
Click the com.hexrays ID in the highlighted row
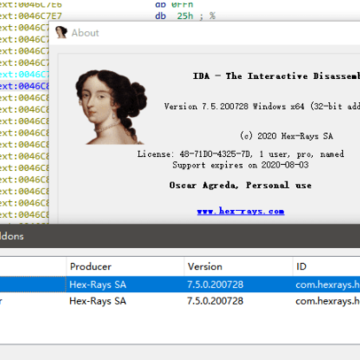pos(328,285)
